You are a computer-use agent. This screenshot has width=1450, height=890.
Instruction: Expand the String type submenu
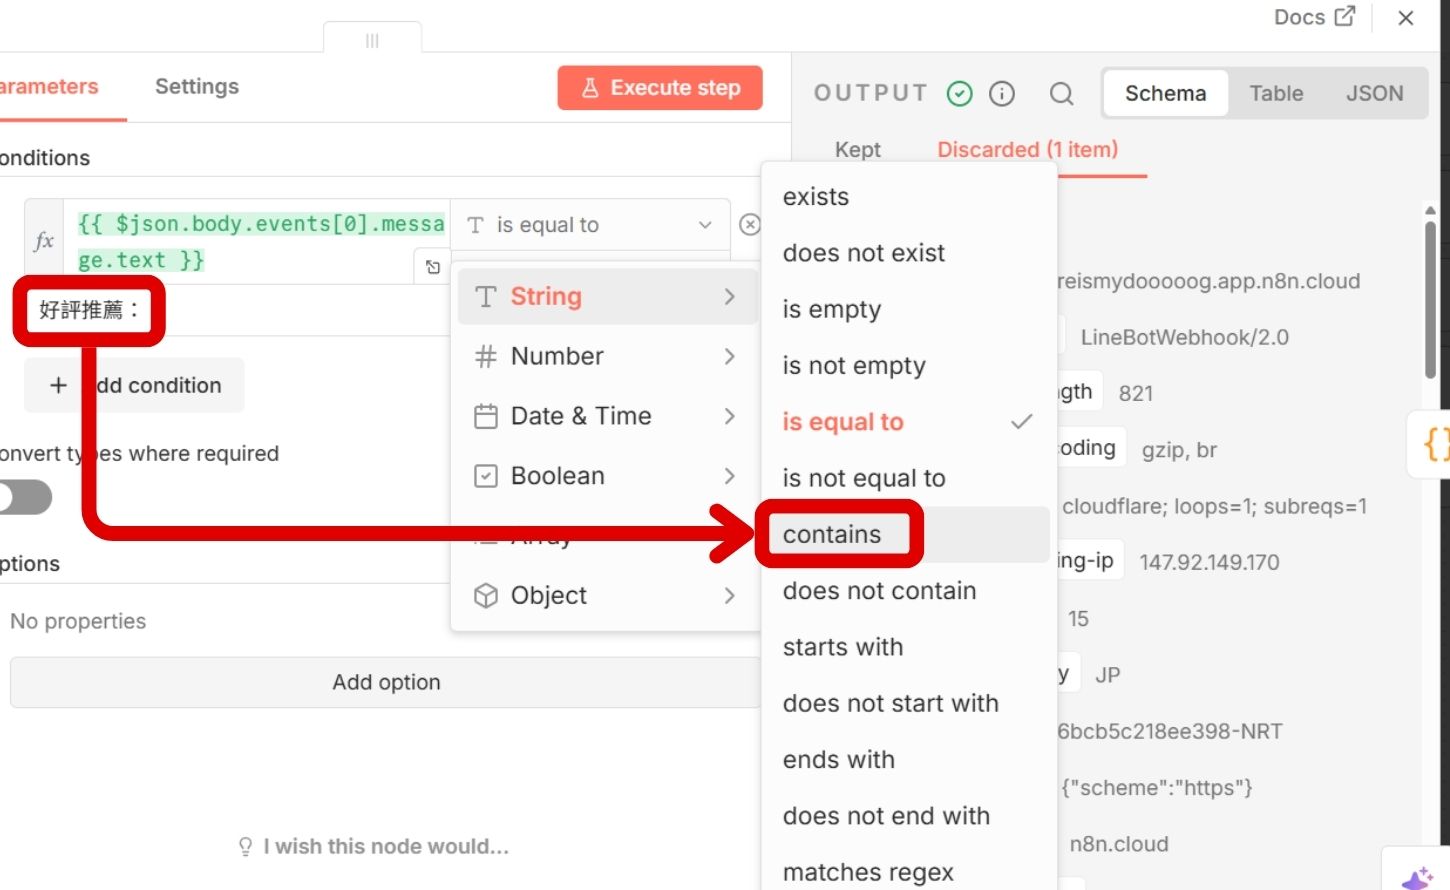click(x=605, y=297)
